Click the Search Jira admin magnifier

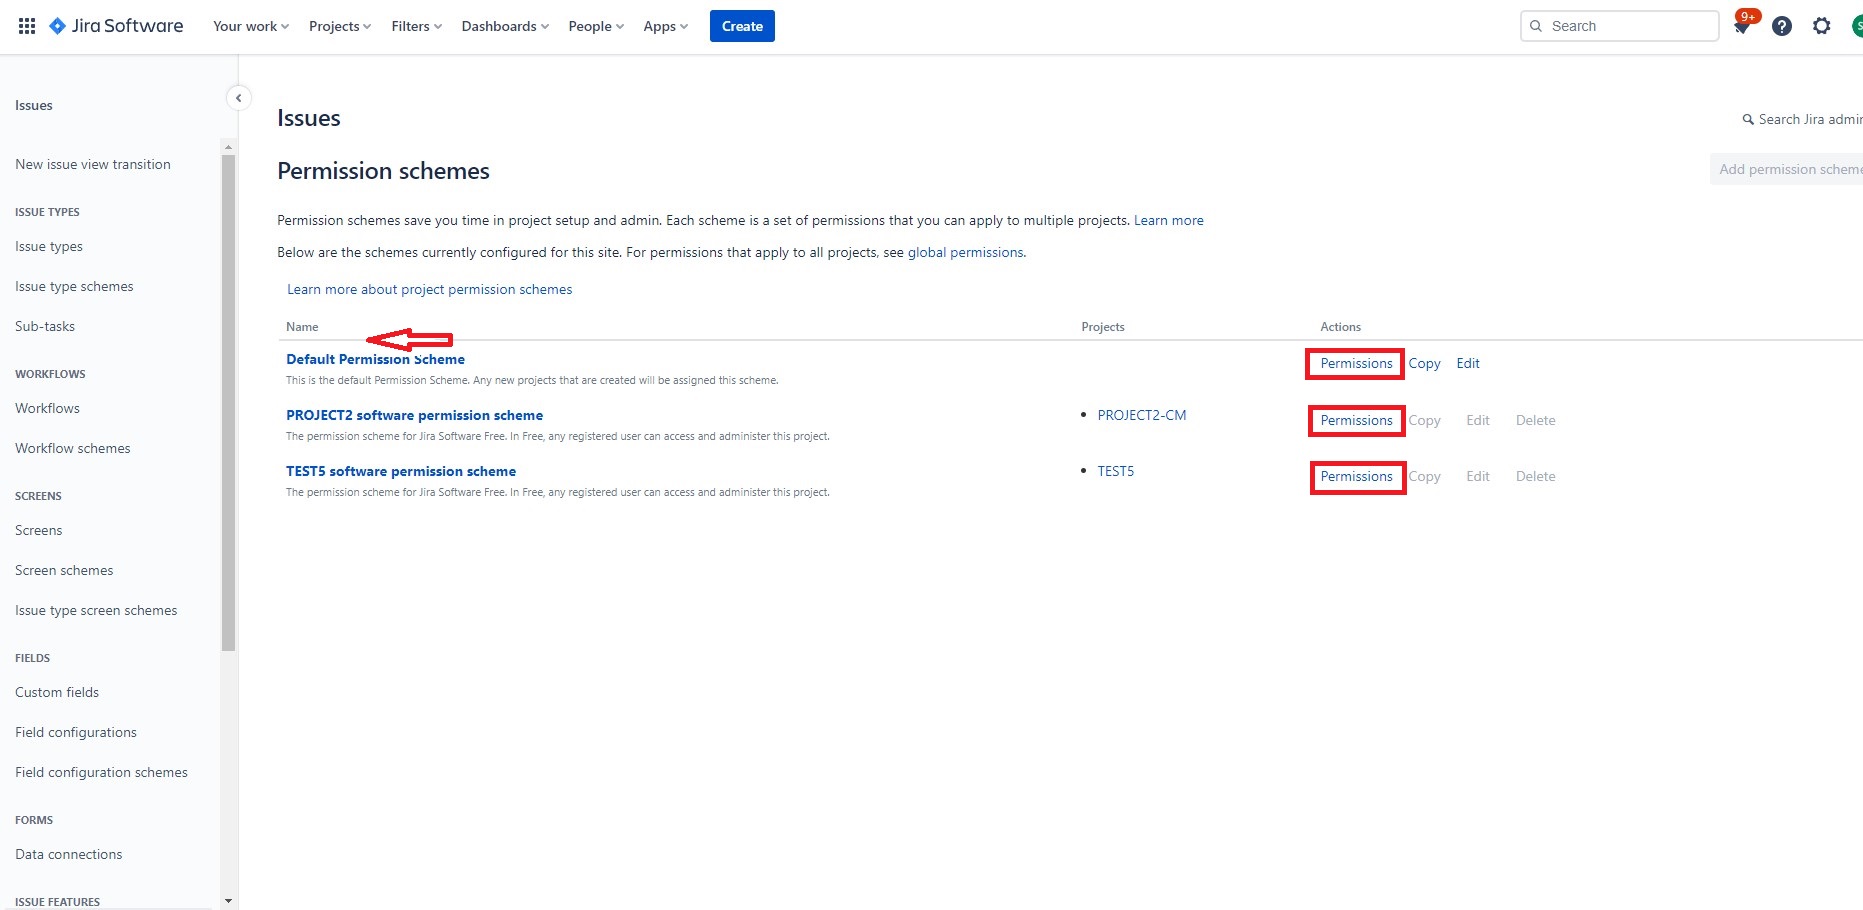(x=1748, y=120)
